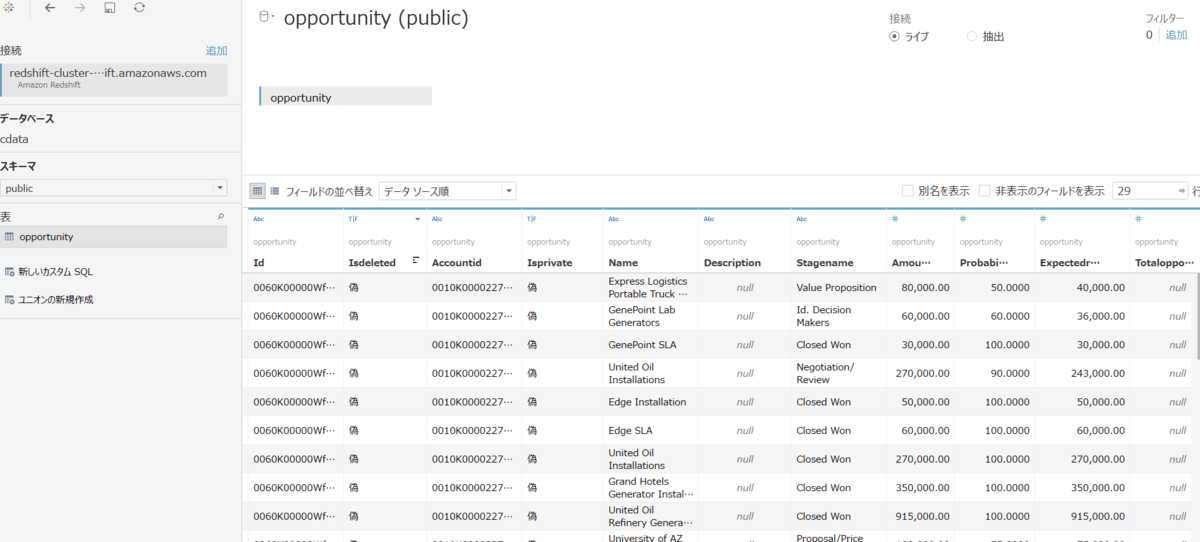This screenshot has width=1200, height=542.
Task: Select the 抽出 connection radio button
Action: (x=972, y=36)
